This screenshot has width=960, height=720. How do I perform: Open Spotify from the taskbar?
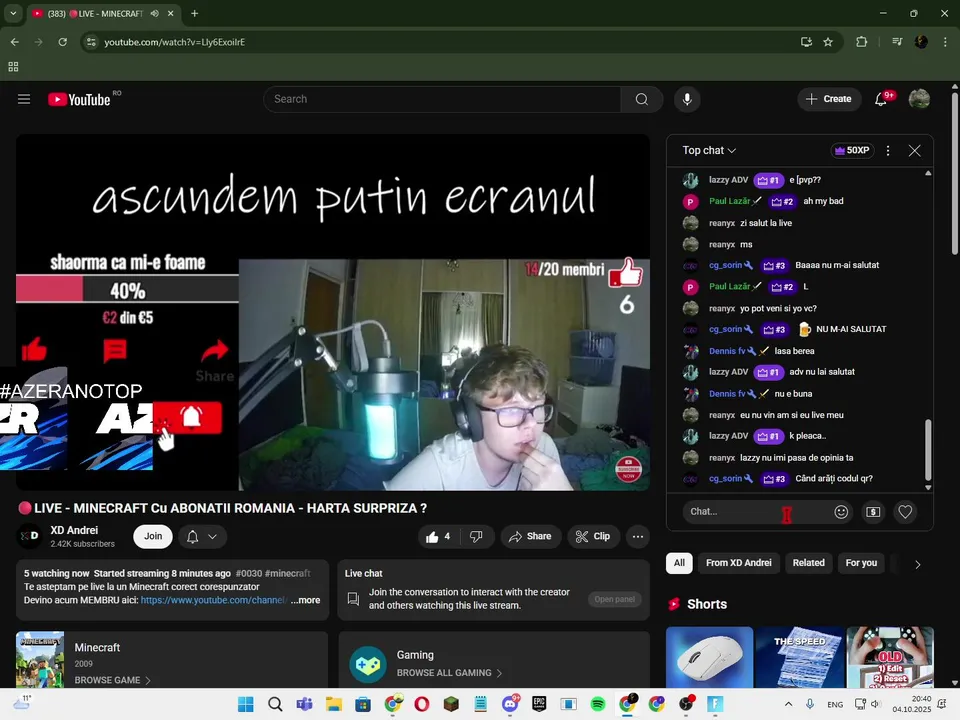(x=598, y=704)
